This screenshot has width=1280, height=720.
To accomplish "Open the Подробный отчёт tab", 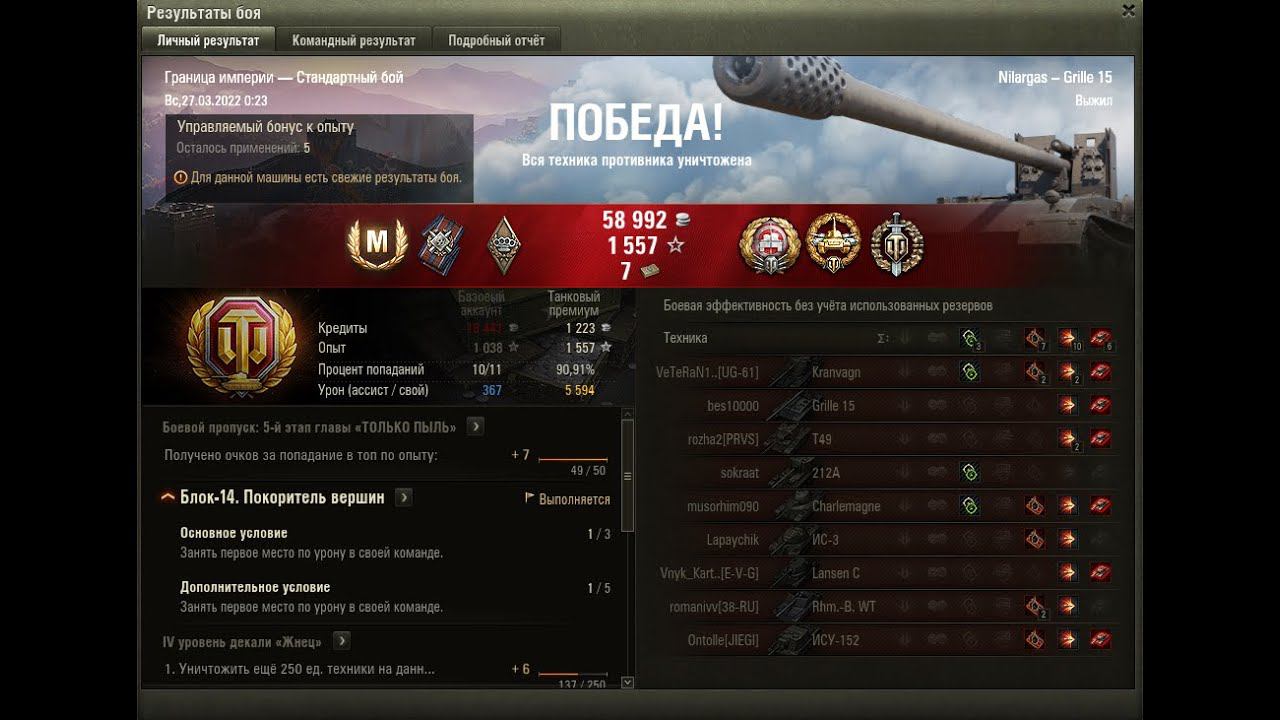I will pyautogui.click(x=497, y=41).
